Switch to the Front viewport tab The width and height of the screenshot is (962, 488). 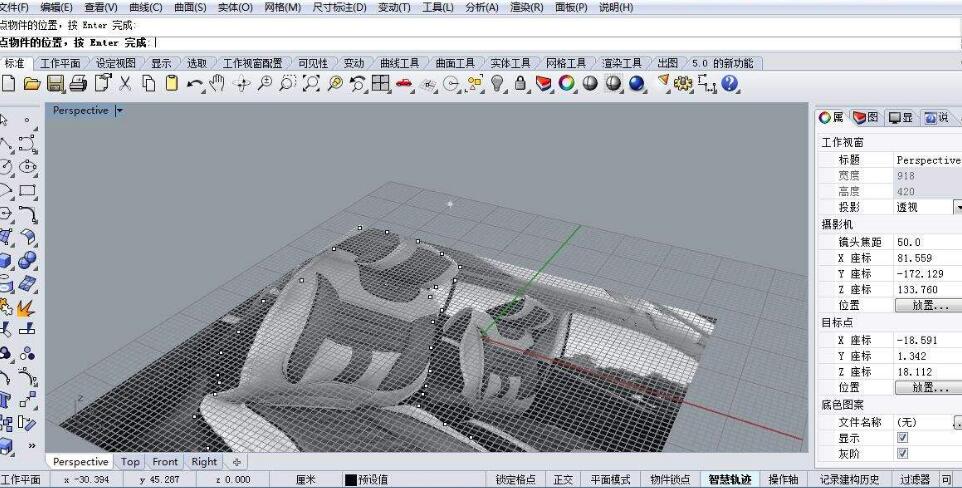click(x=165, y=462)
